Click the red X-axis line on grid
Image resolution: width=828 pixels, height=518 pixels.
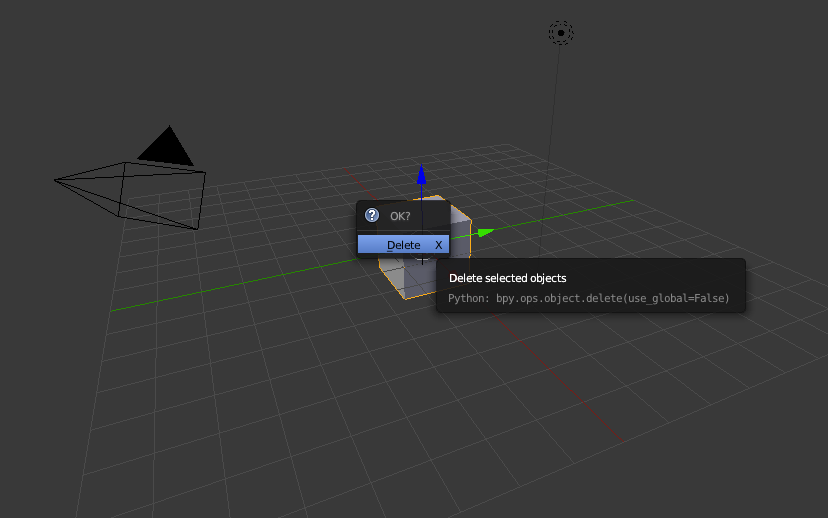[548, 368]
